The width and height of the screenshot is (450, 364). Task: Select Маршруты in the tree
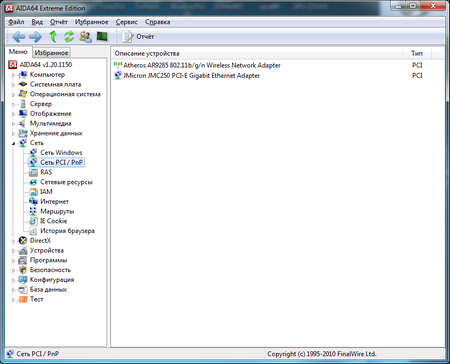(x=57, y=211)
